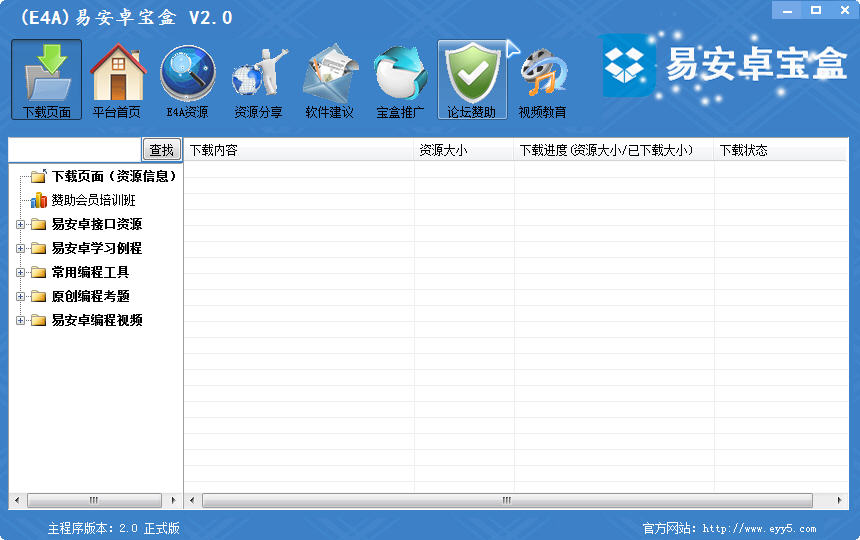Select the 易安卓编程视频 label
860x540 pixels.
(x=97, y=321)
